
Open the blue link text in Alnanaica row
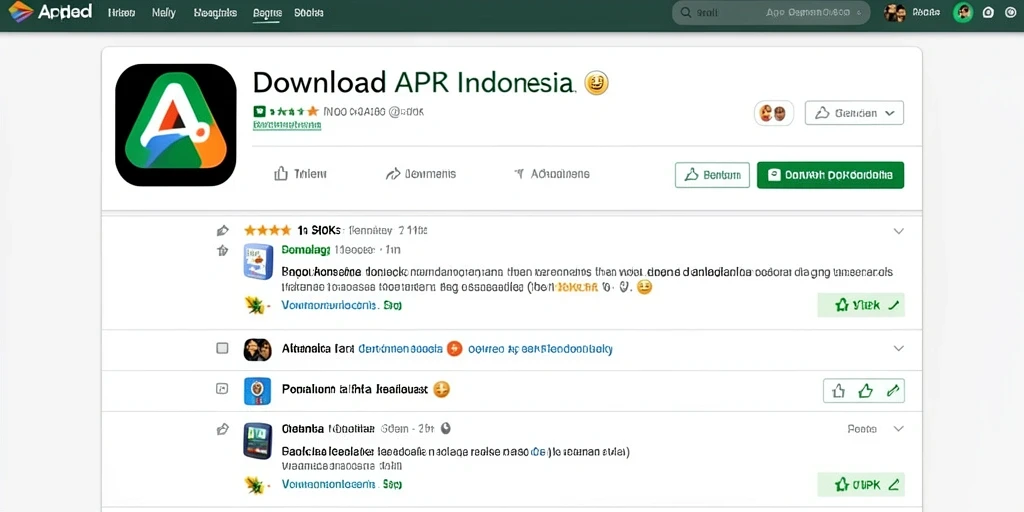(x=401, y=349)
